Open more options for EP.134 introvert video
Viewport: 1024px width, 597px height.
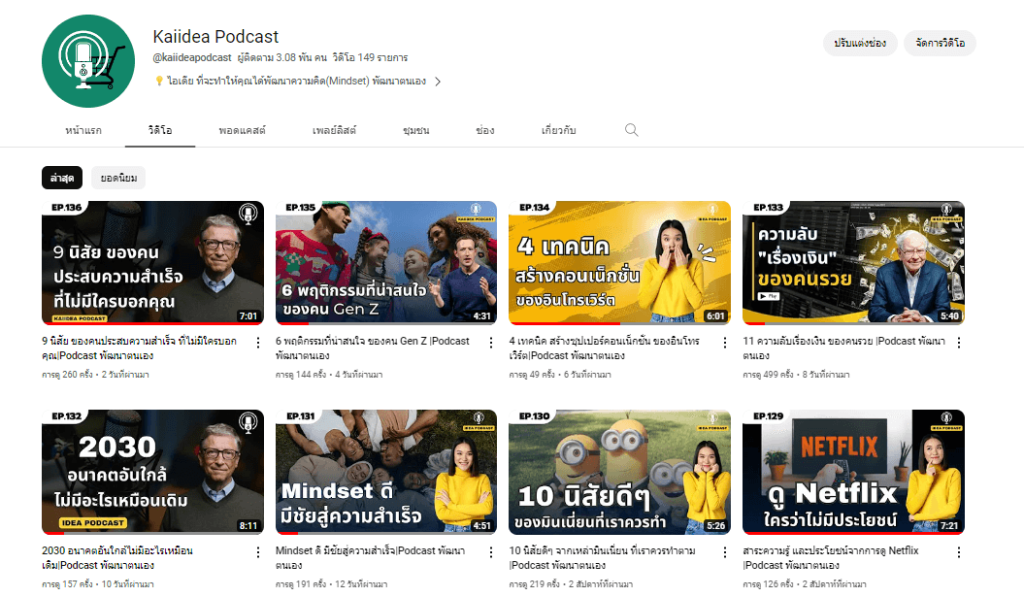(725, 342)
